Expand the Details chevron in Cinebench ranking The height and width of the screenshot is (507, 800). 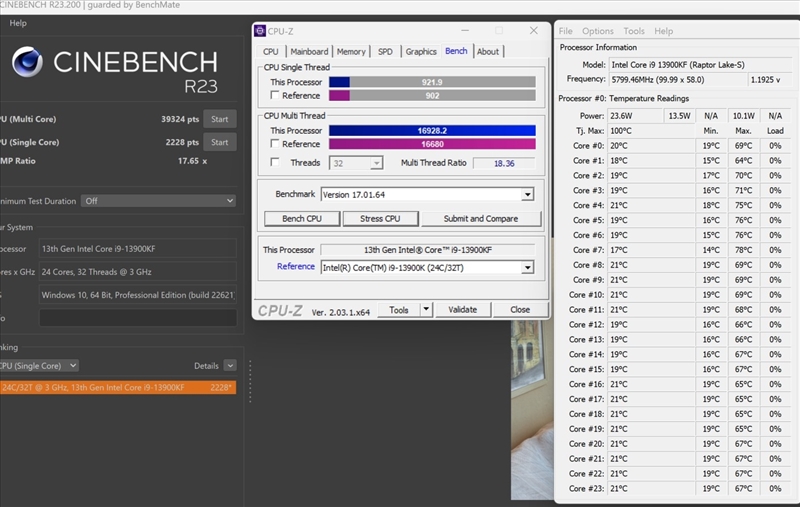230,366
